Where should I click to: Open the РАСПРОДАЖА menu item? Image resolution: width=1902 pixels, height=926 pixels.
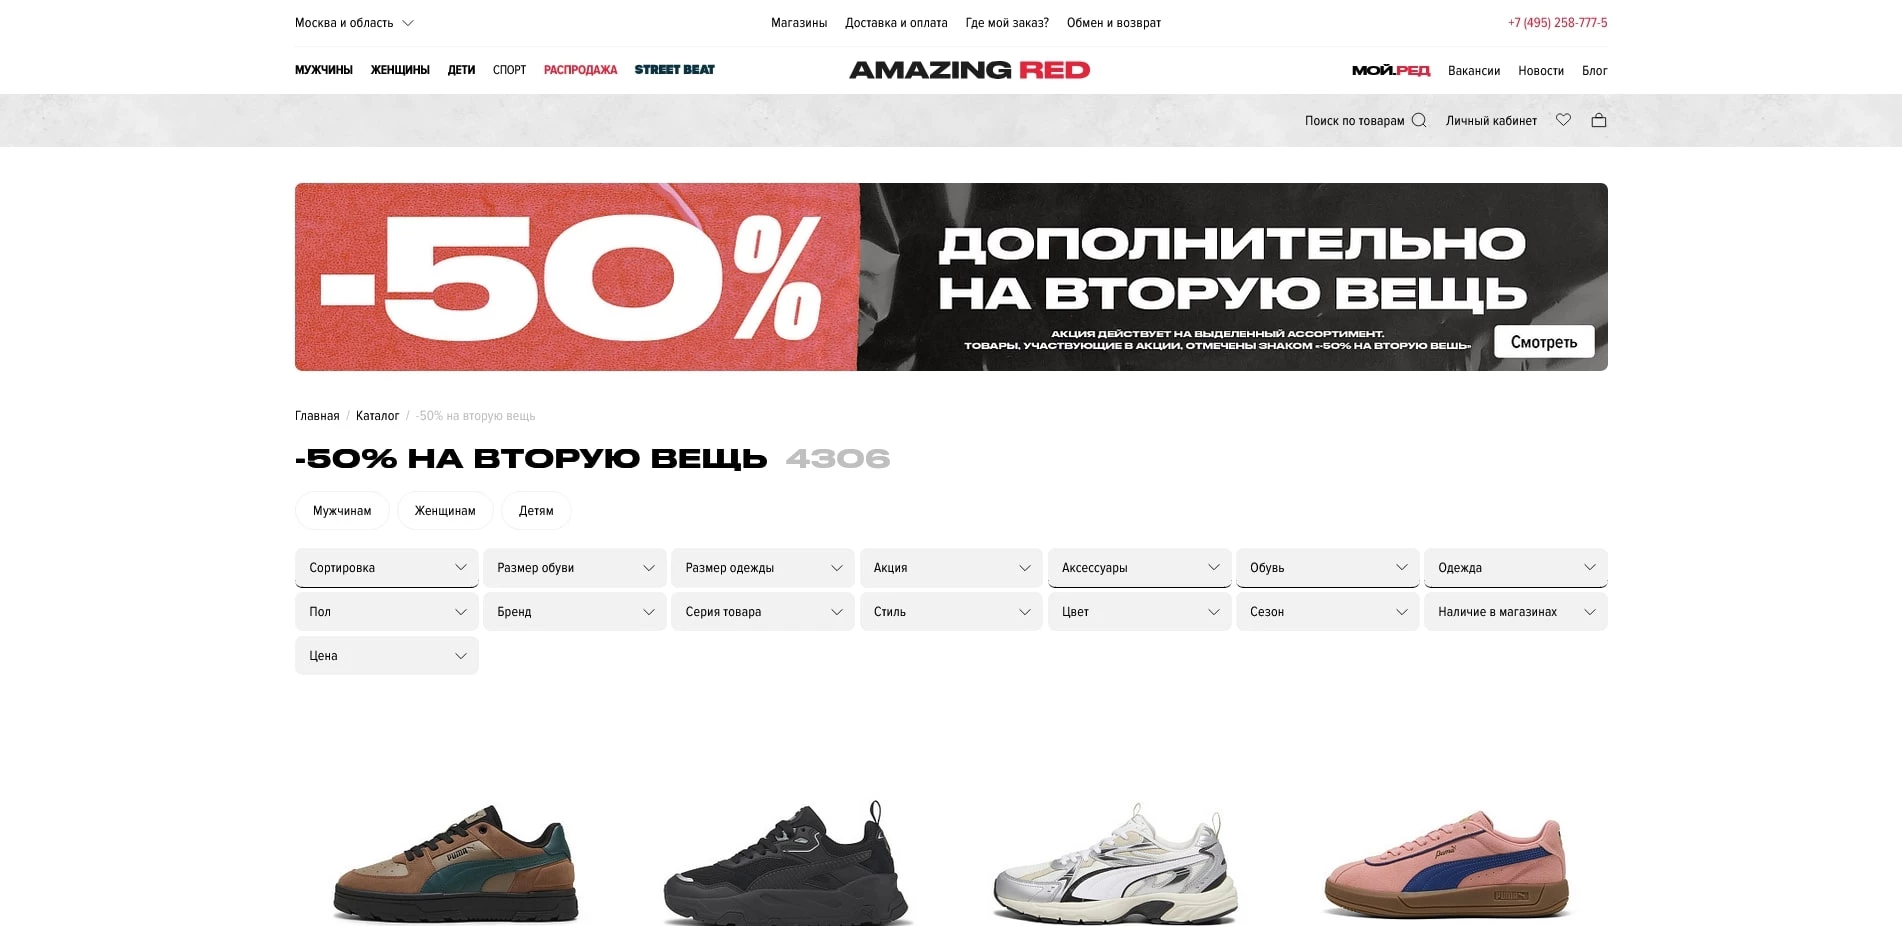[x=580, y=70]
